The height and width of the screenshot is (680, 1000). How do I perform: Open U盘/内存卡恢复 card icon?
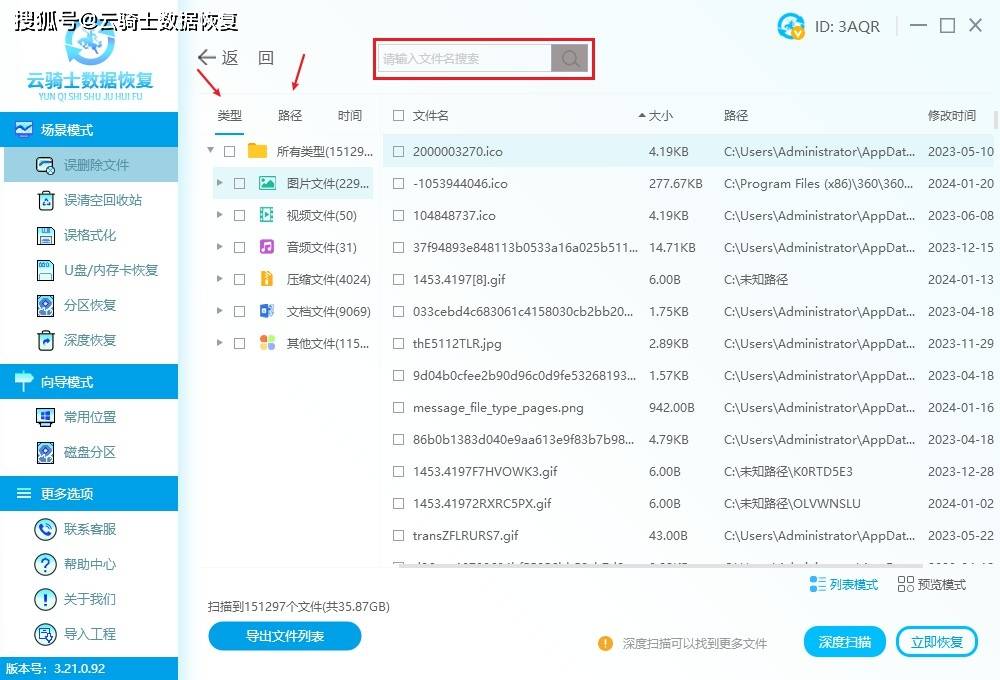point(46,270)
